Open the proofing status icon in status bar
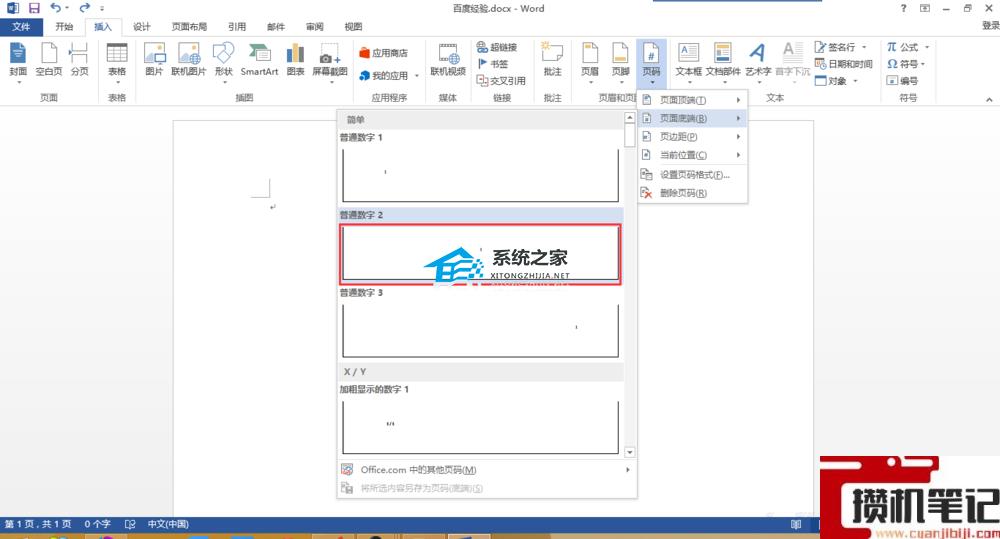 click(x=130, y=524)
